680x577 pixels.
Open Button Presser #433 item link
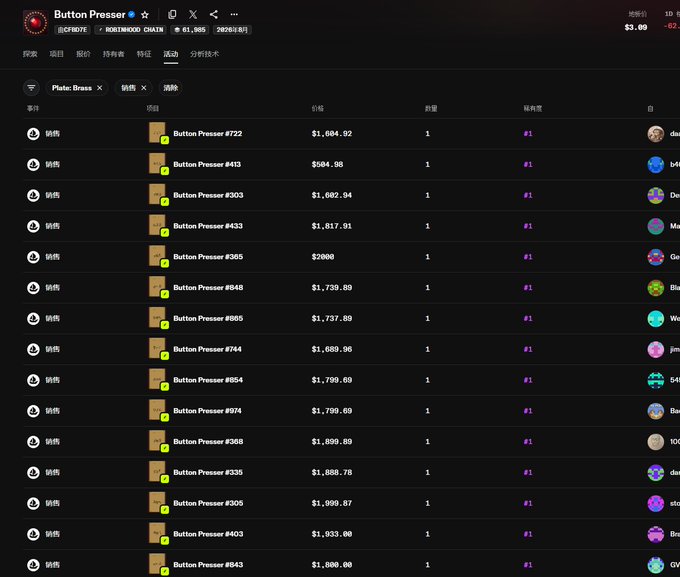pos(208,226)
